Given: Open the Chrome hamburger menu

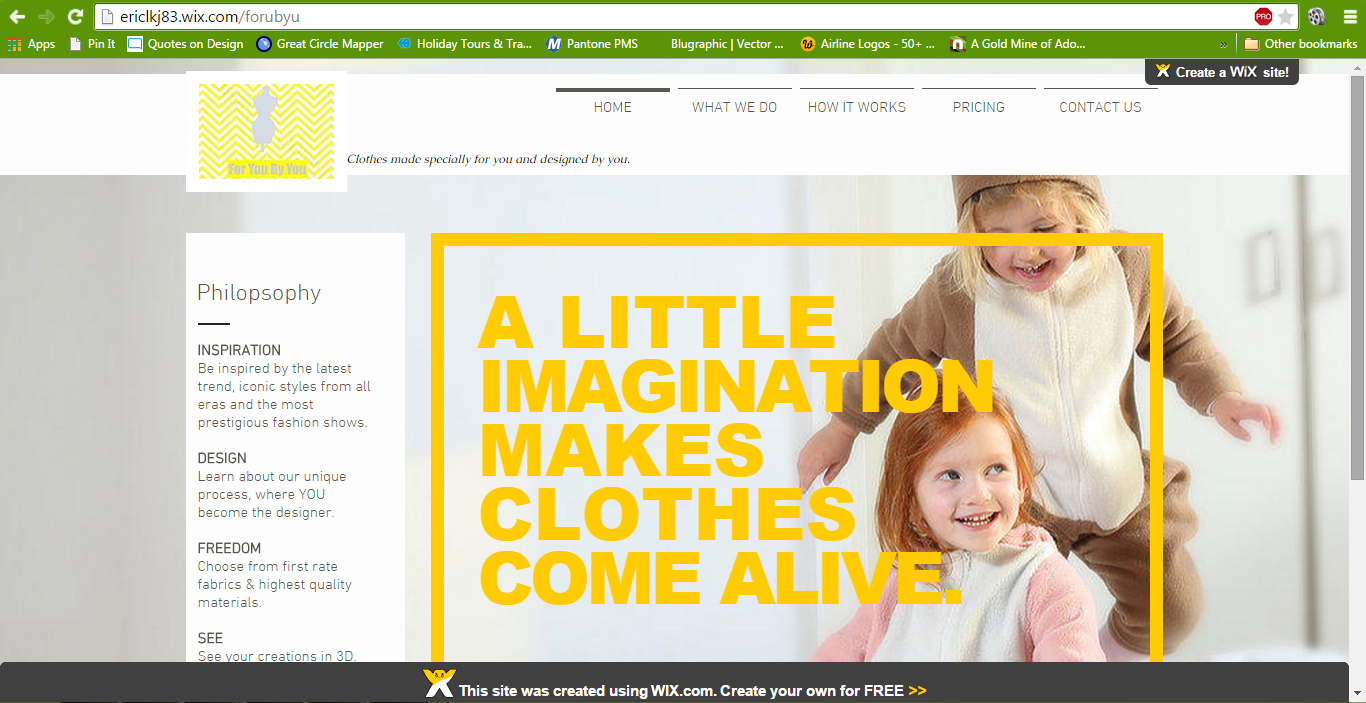Looking at the screenshot, I should (x=1348, y=17).
